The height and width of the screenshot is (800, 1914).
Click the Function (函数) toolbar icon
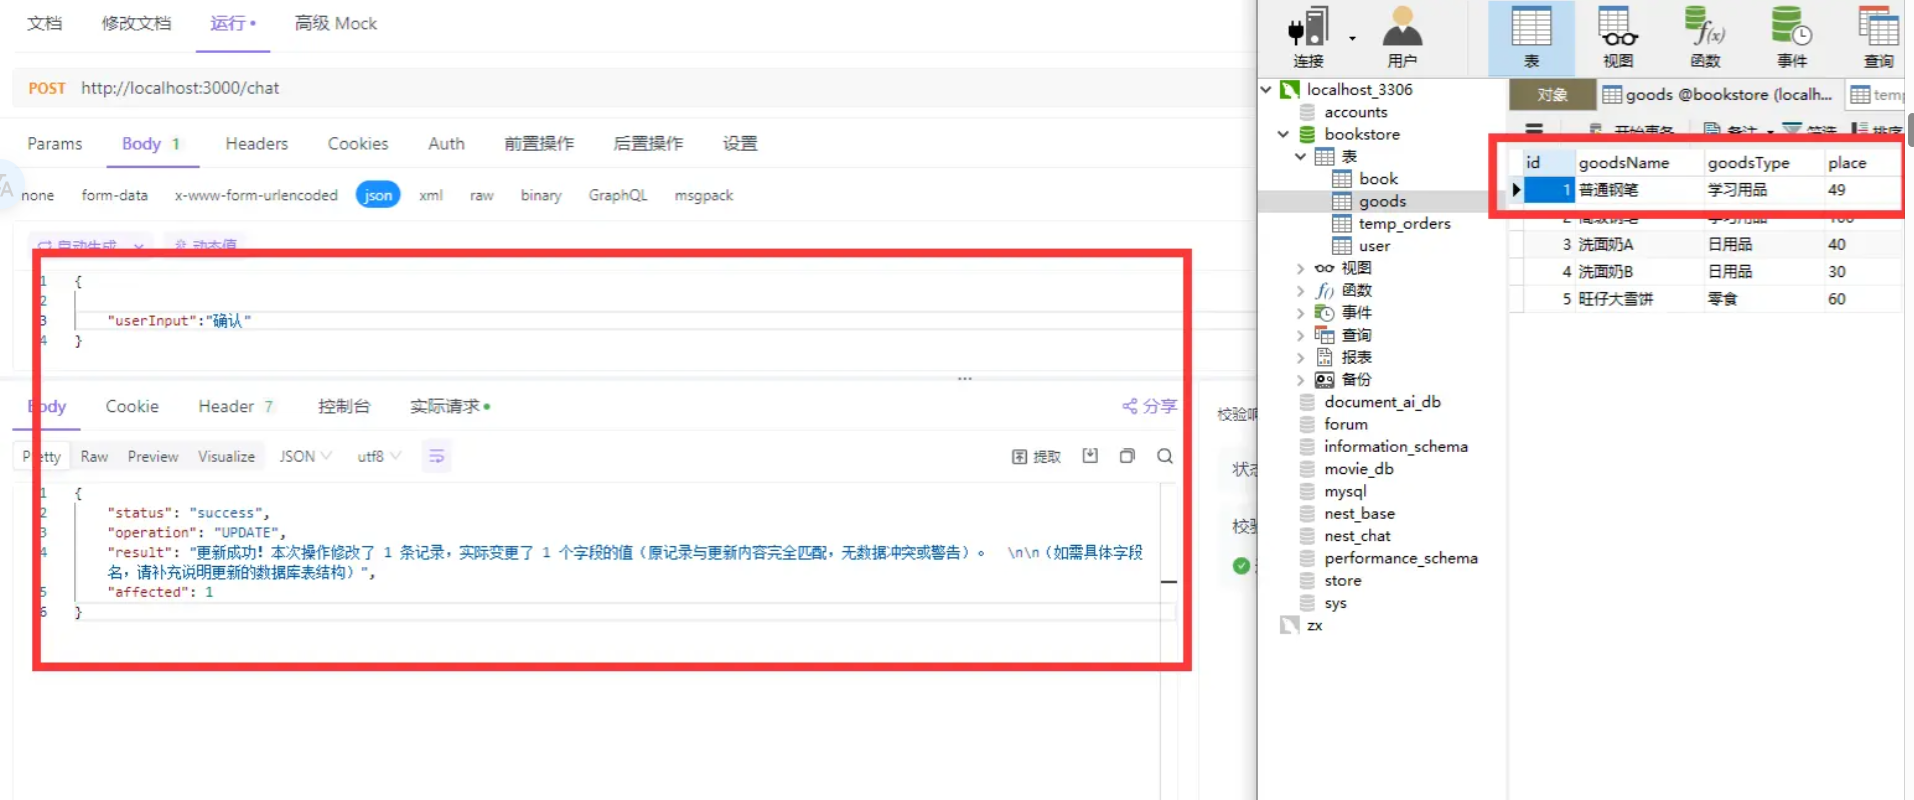(x=1704, y=37)
